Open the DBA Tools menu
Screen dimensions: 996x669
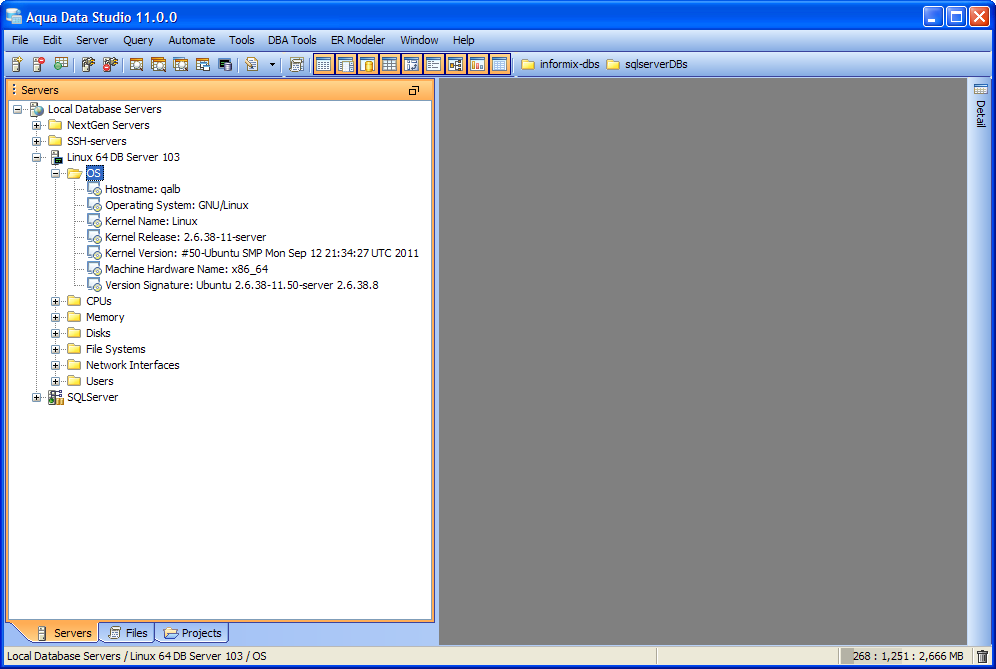[292, 40]
